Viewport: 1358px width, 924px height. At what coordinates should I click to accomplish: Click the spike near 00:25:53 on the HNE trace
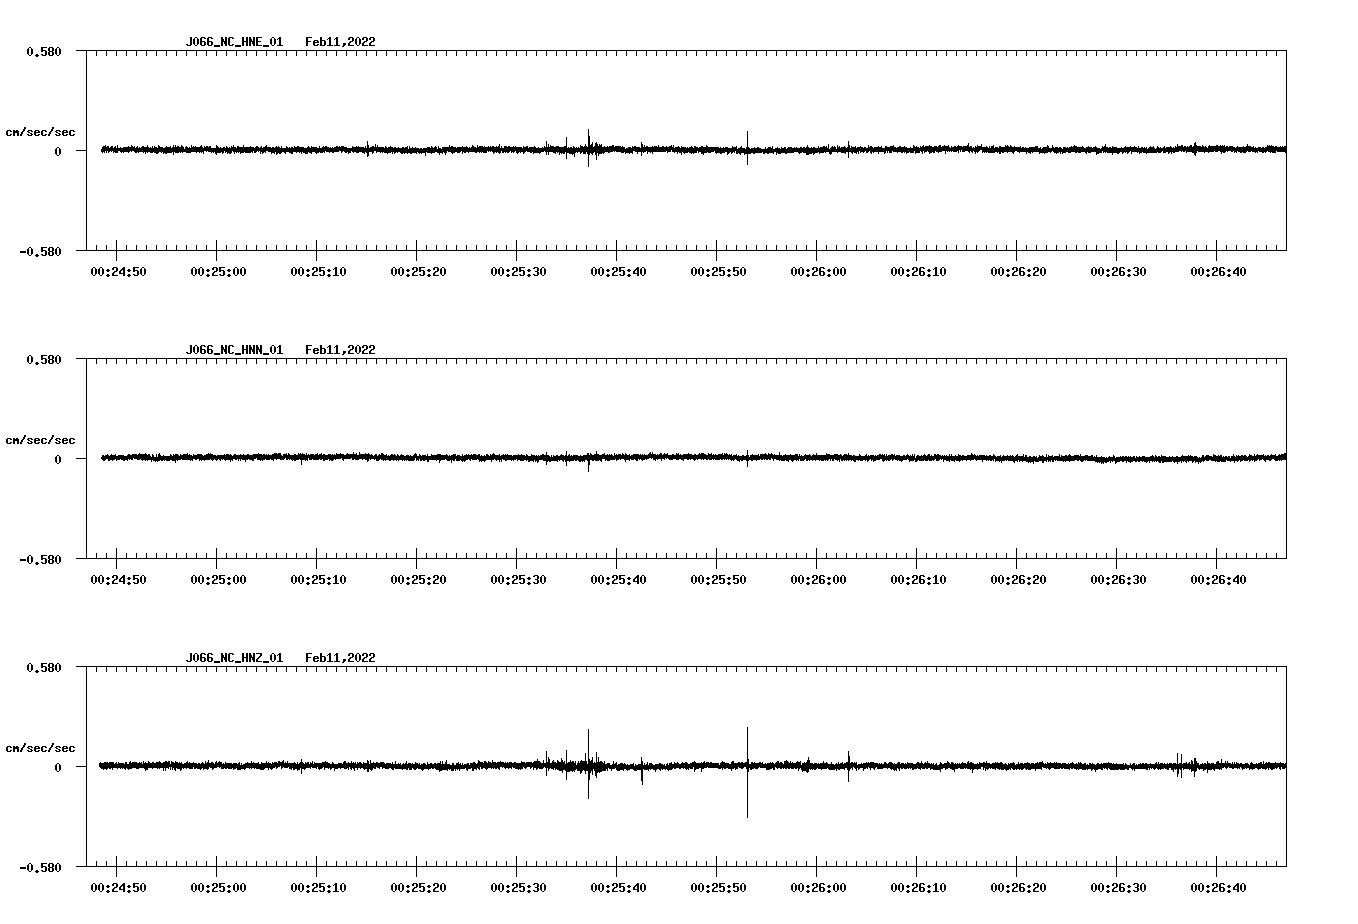pos(747,147)
